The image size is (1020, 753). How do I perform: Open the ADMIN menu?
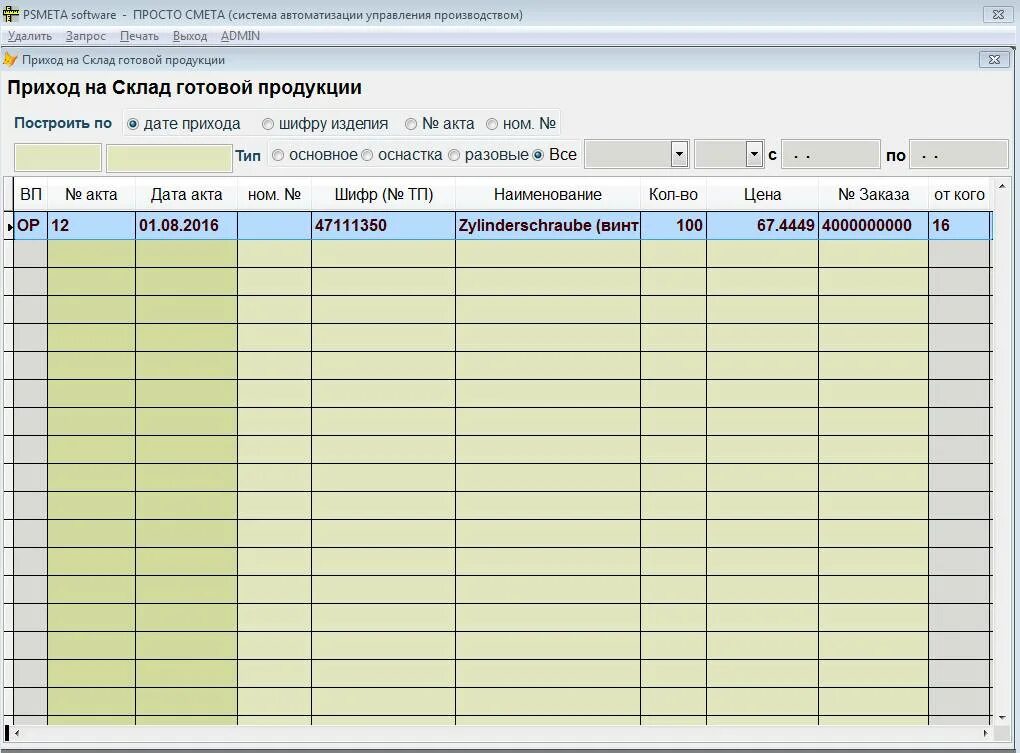(x=240, y=36)
